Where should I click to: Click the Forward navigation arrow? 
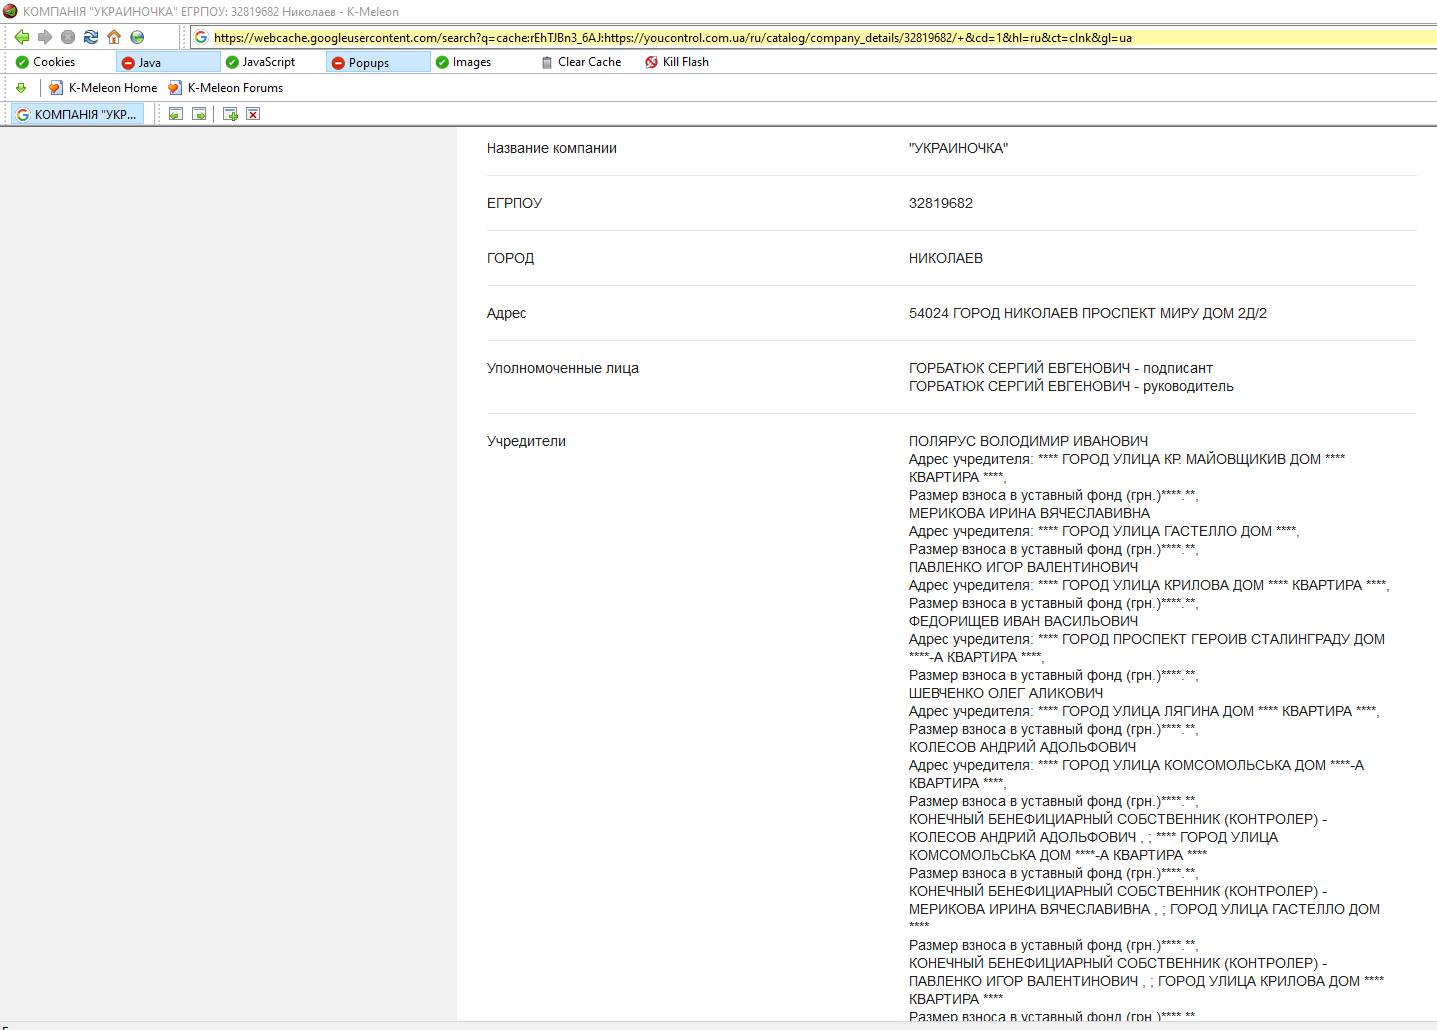(45, 37)
